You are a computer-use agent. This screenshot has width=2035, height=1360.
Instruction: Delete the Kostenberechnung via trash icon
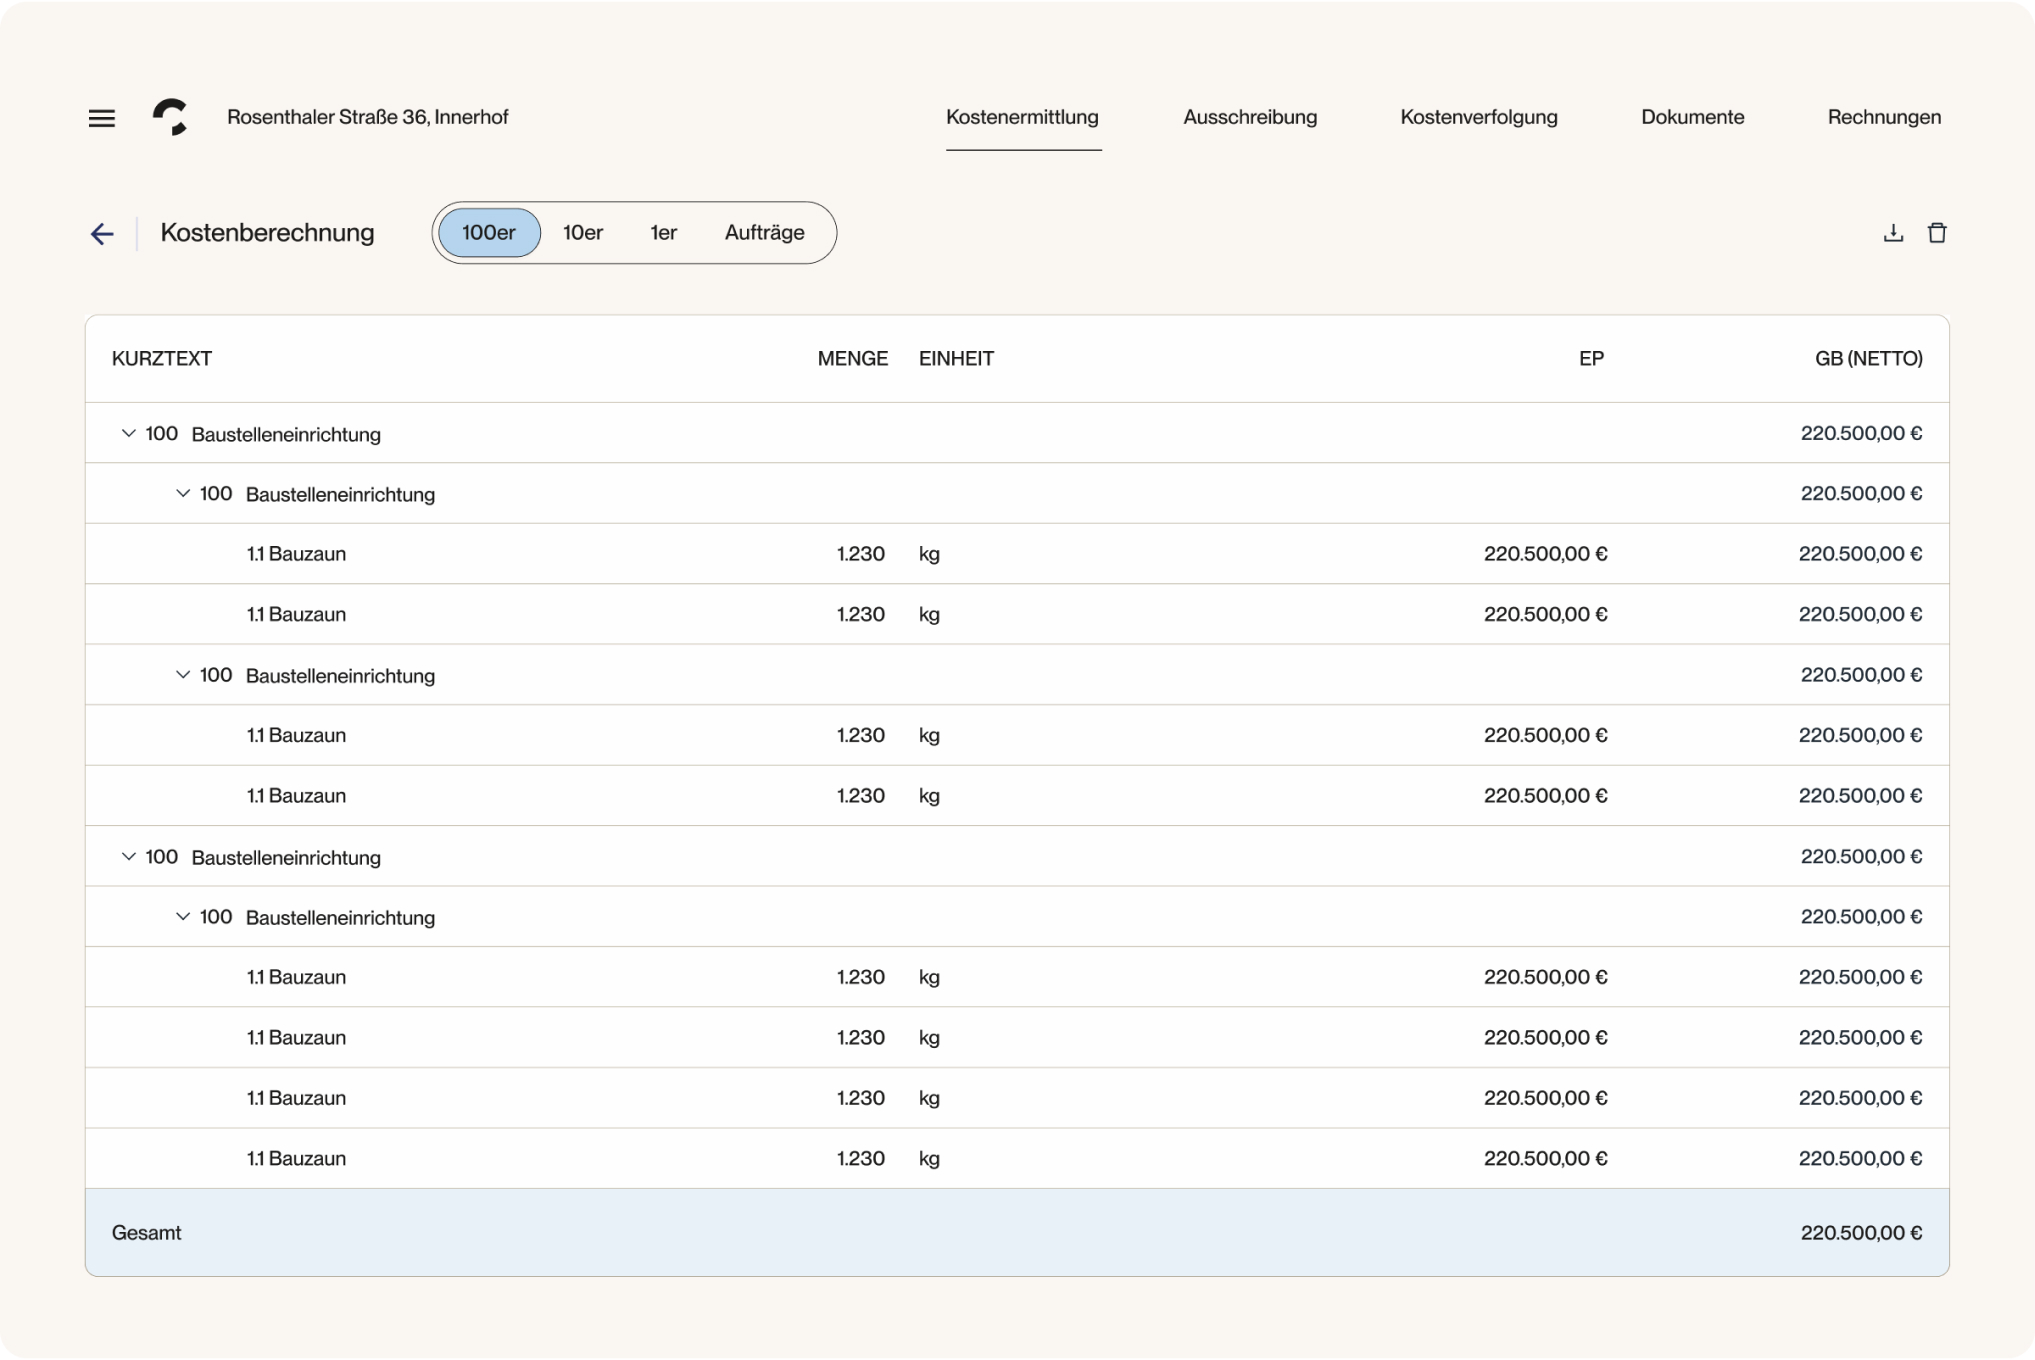[x=1937, y=232]
